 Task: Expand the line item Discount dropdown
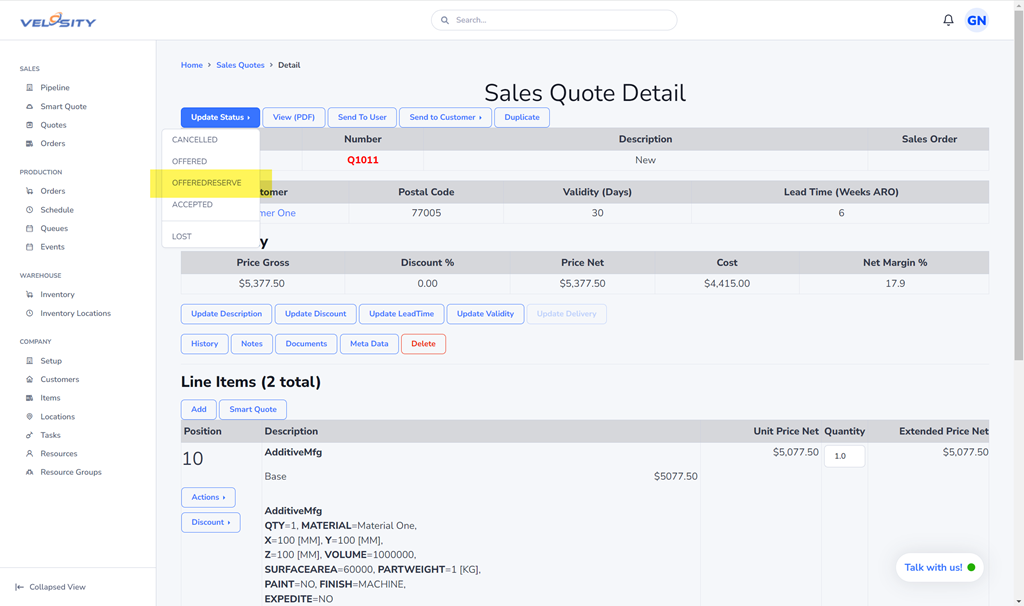click(x=210, y=522)
